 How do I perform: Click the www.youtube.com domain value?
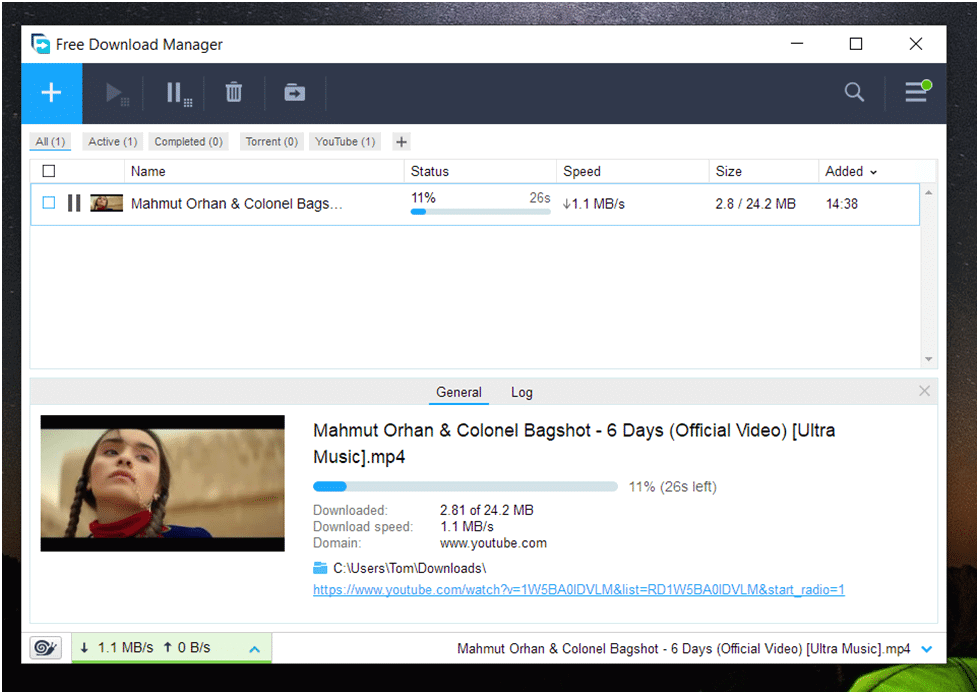point(493,543)
